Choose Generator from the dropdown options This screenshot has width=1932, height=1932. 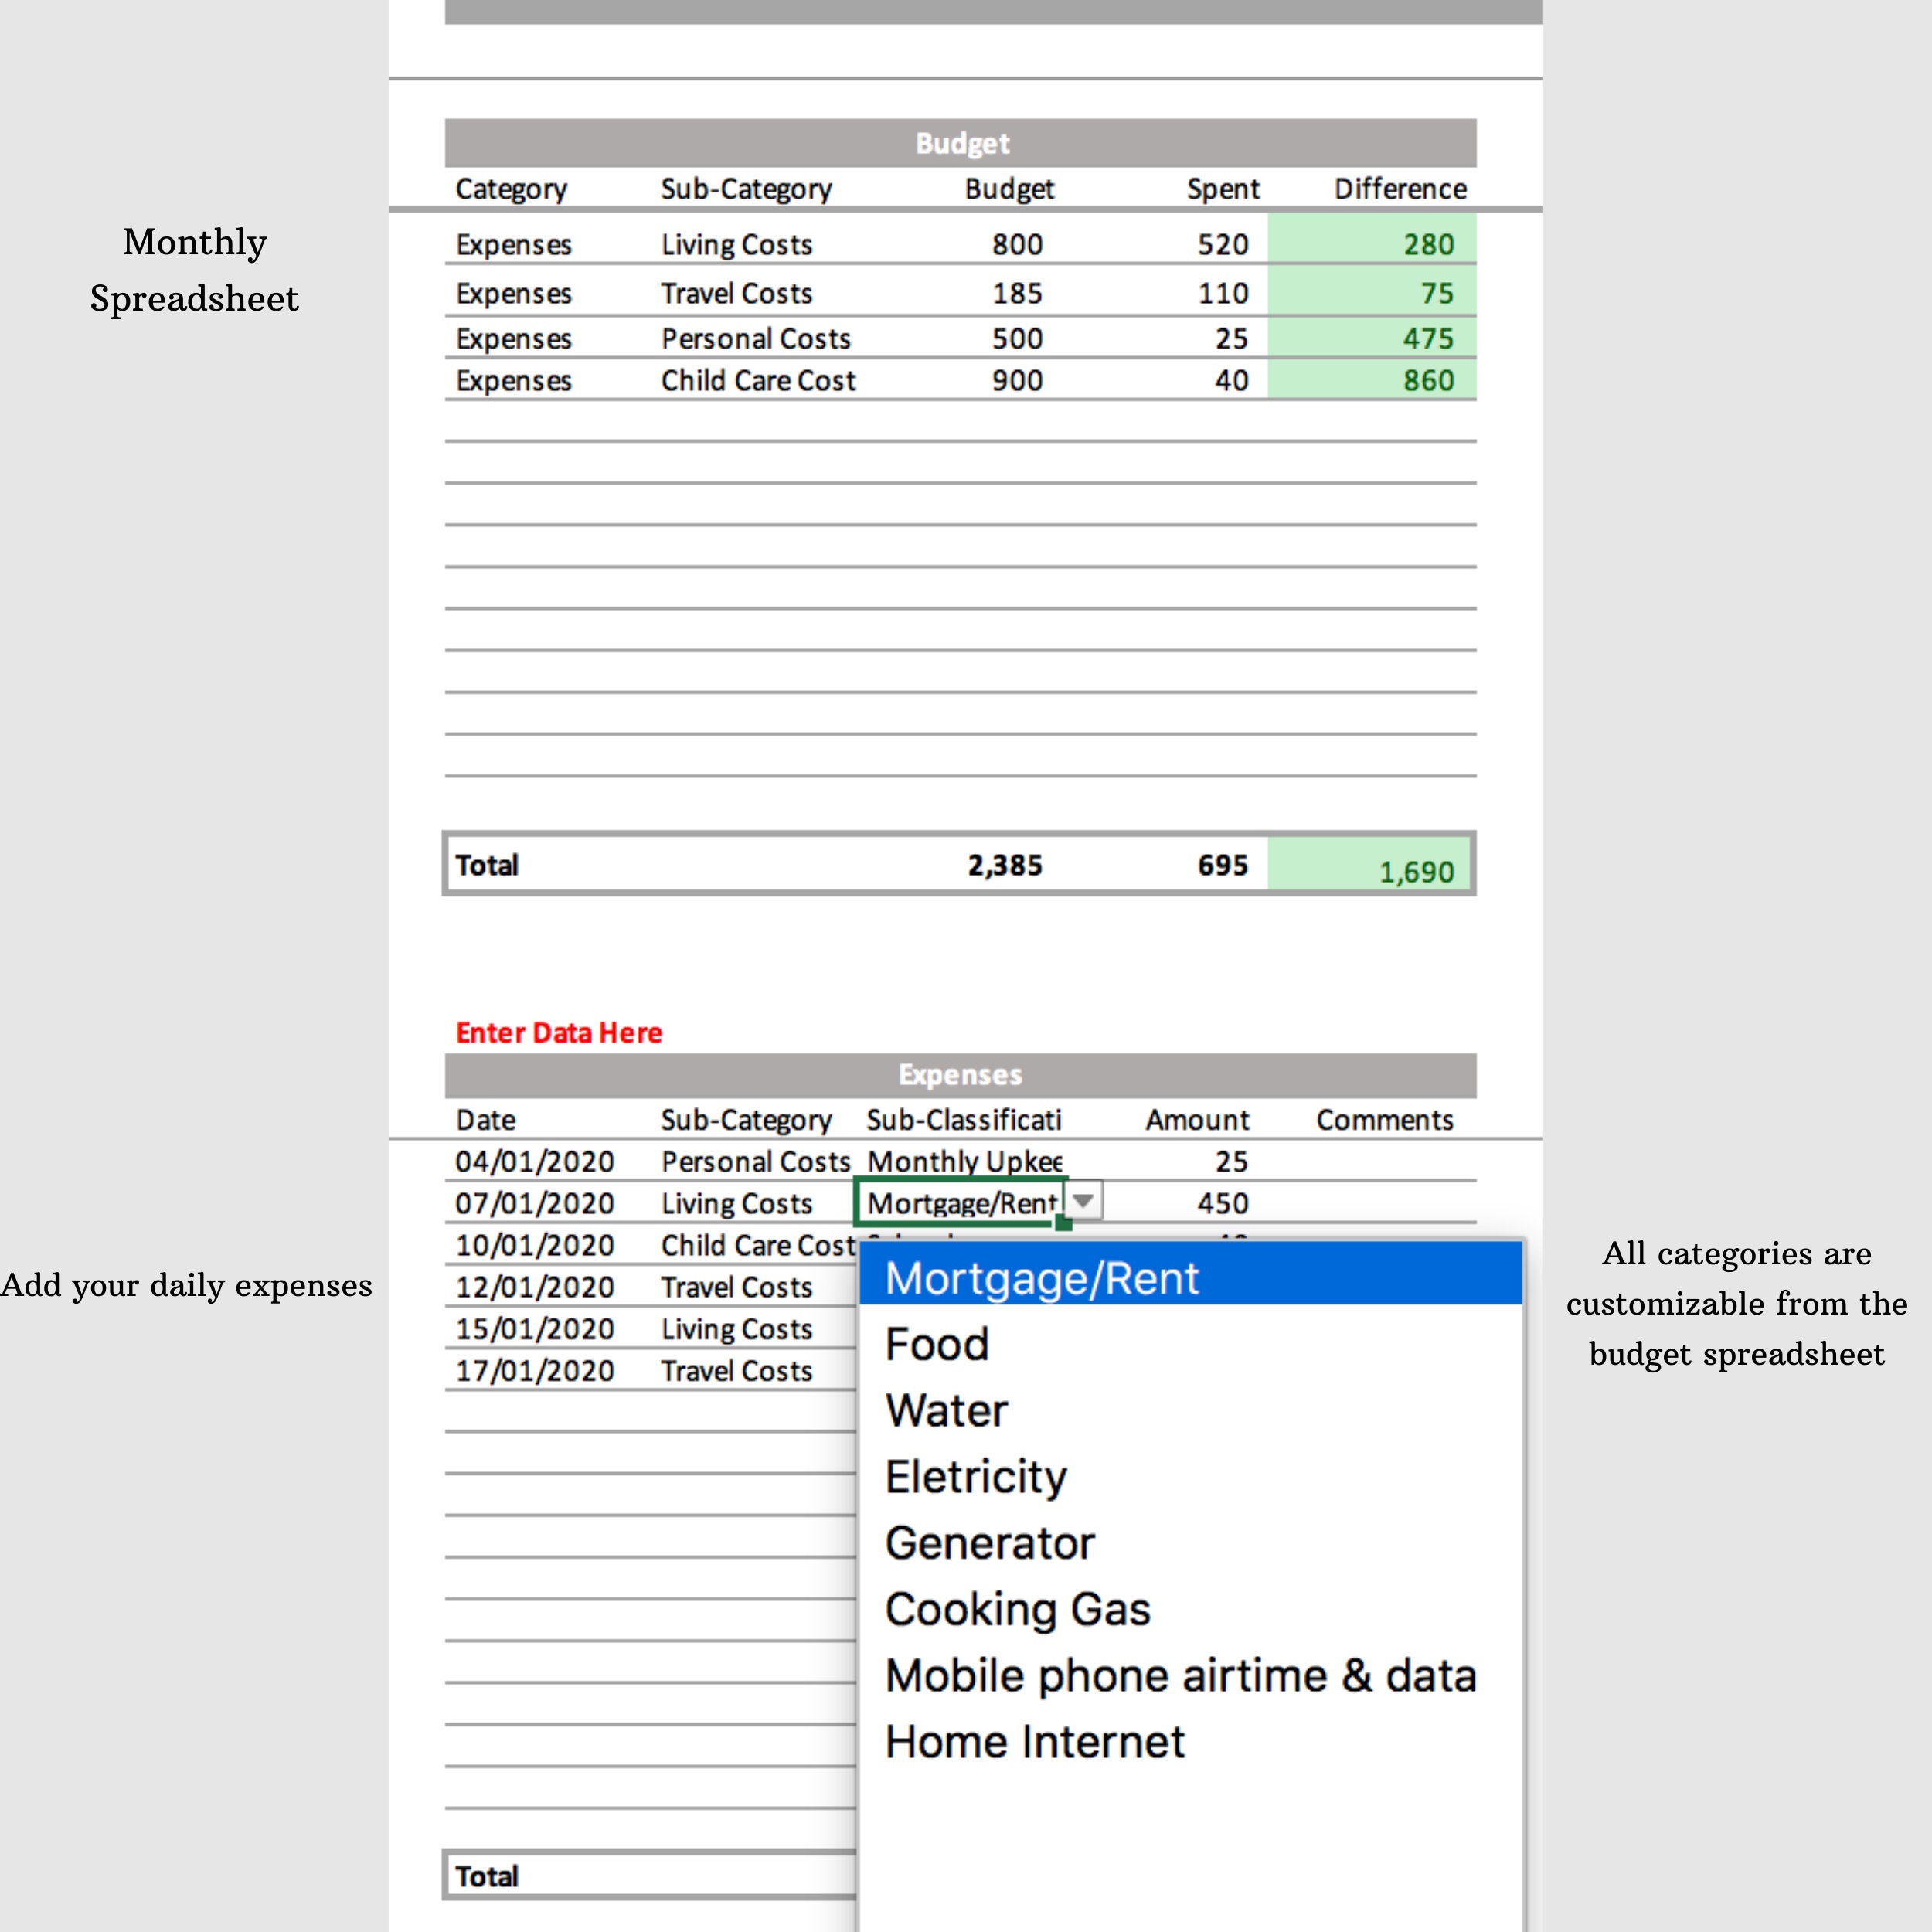point(989,1542)
